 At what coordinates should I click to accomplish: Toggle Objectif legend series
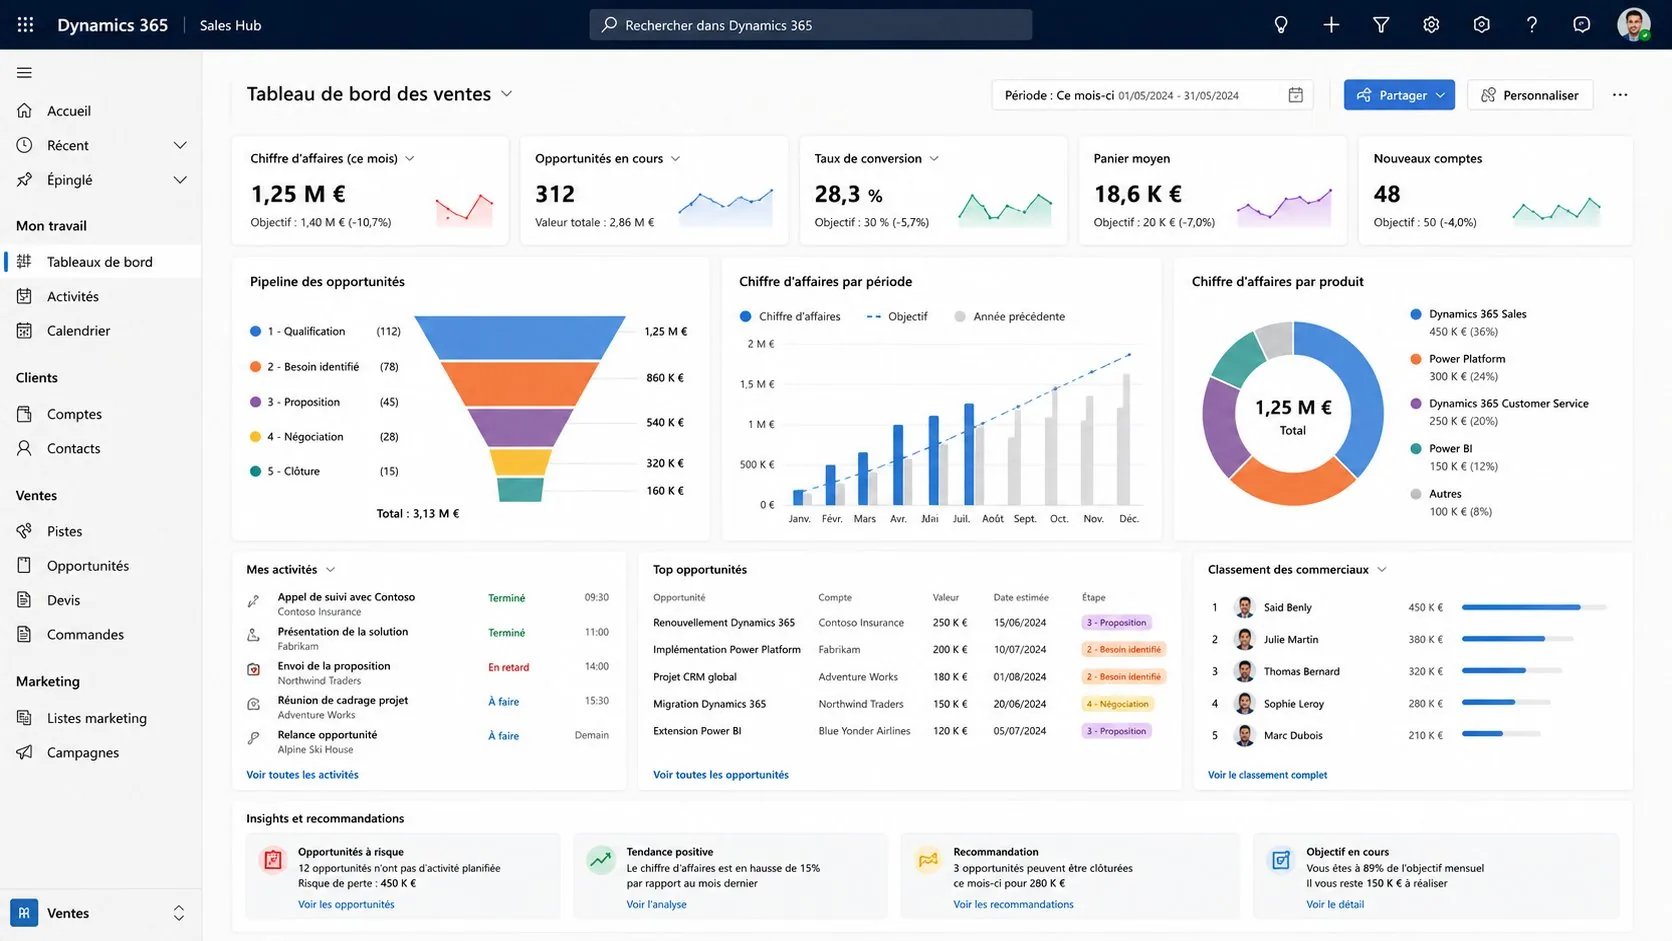point(897,316)
